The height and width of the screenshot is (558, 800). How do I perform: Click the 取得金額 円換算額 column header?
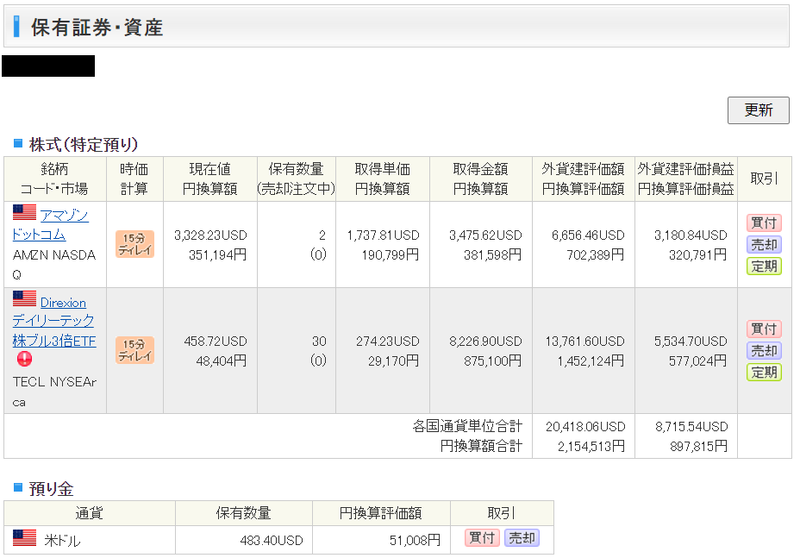click(481, 179)
